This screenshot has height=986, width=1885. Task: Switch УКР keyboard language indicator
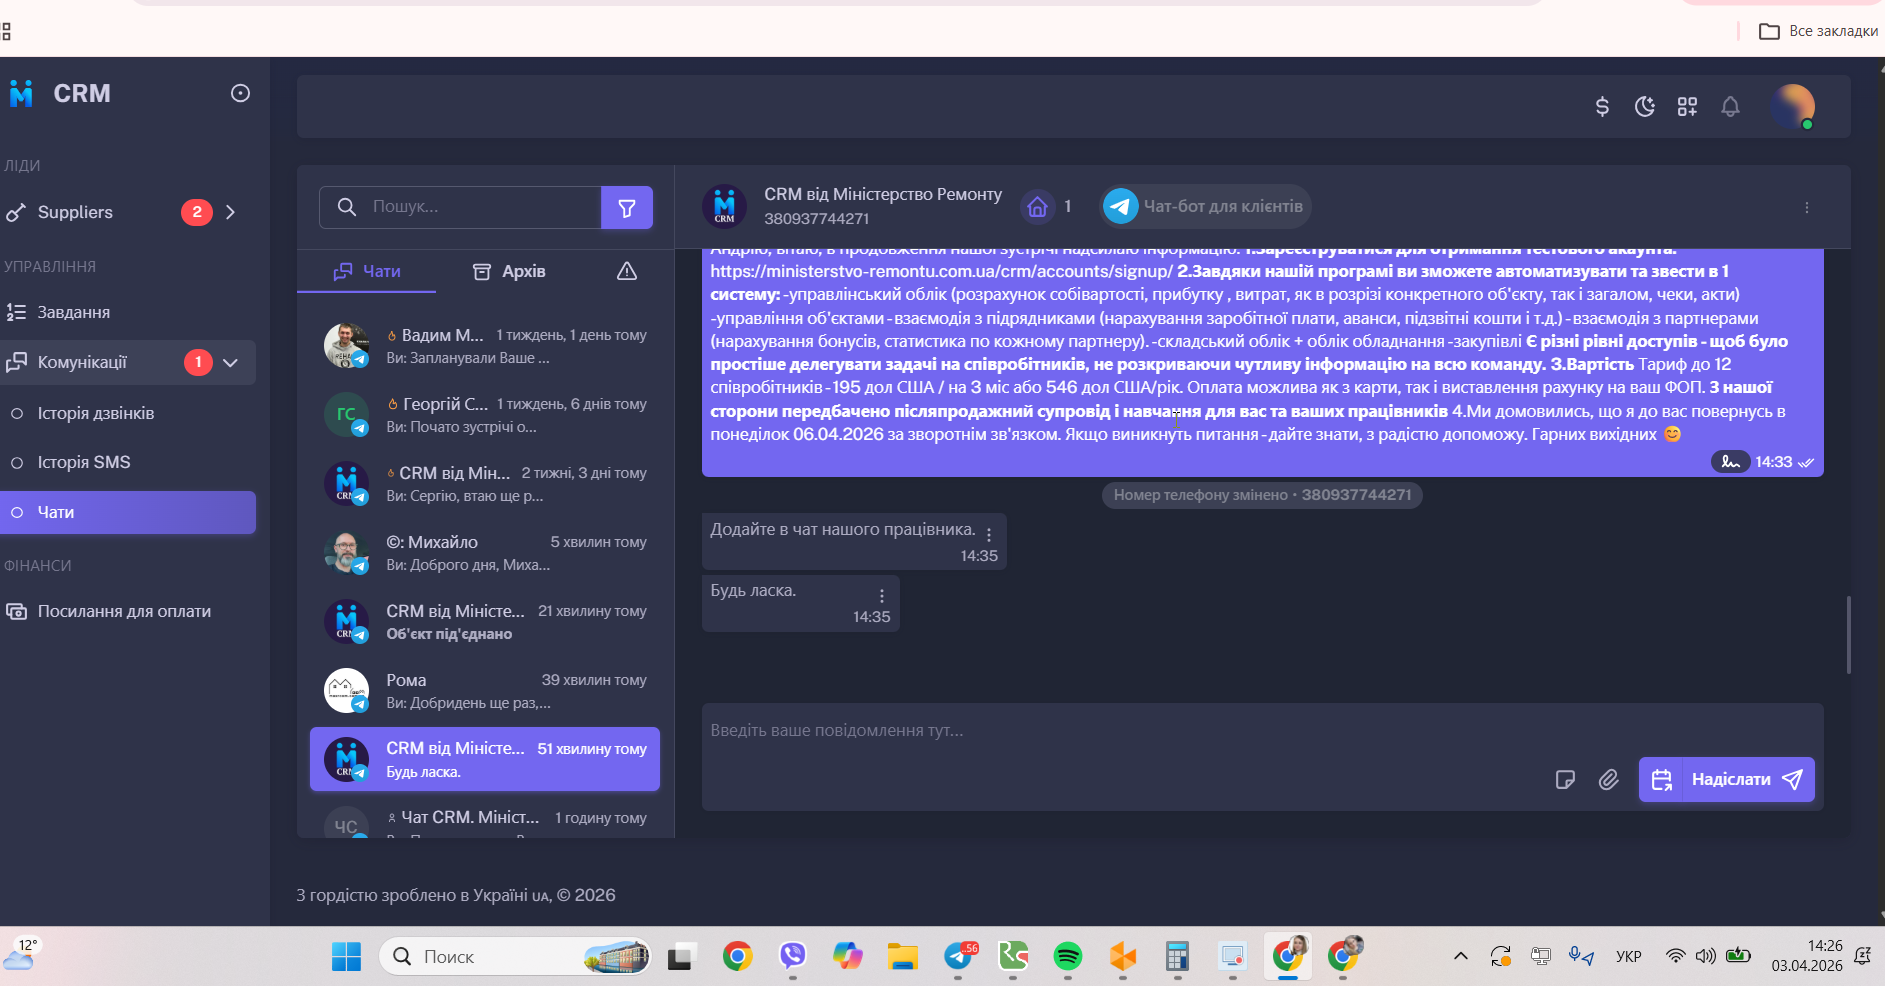(x=1629, y=956)
